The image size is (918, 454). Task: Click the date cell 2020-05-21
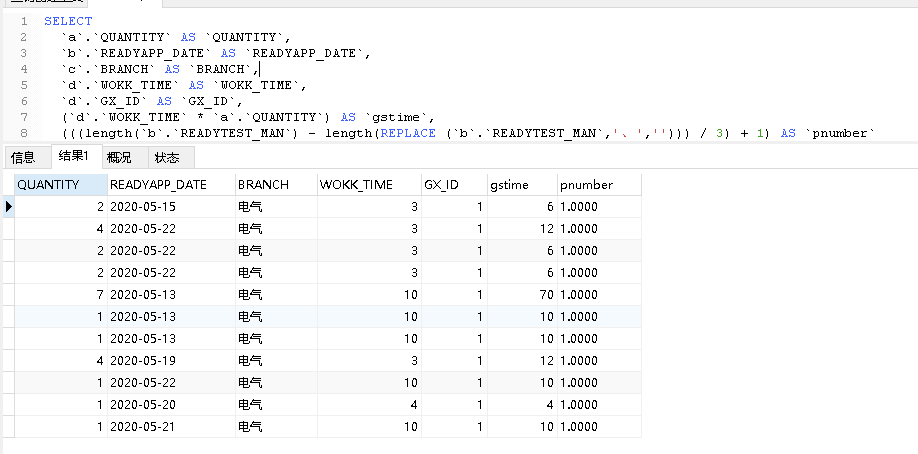pos(172,426)
